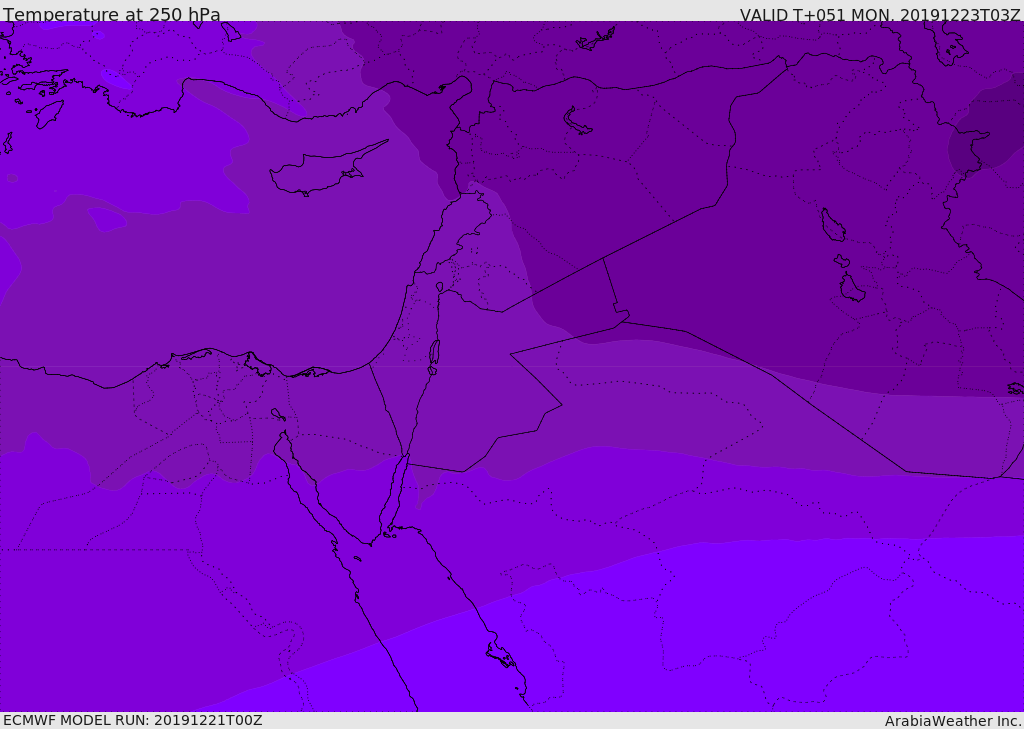
Task: Click the 'VALID T+051 MON. 20191223T03Z' timestamp
Action: point(880,14)
